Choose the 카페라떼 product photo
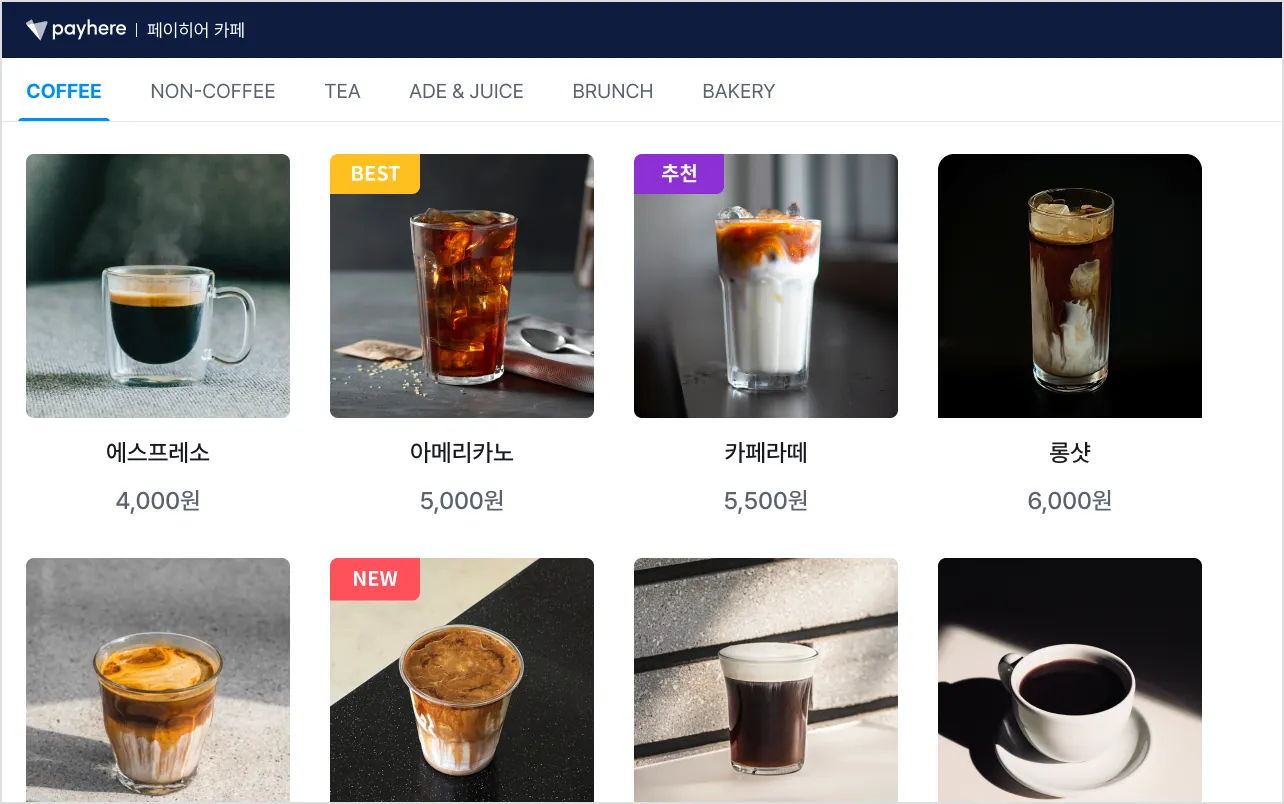The height and width of the screenshot is (804, 1284). 766,286
